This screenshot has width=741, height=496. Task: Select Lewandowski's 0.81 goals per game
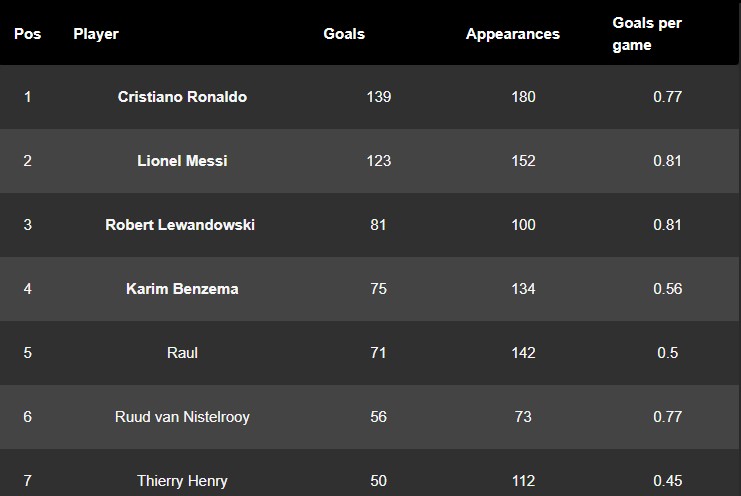(668, 225)
